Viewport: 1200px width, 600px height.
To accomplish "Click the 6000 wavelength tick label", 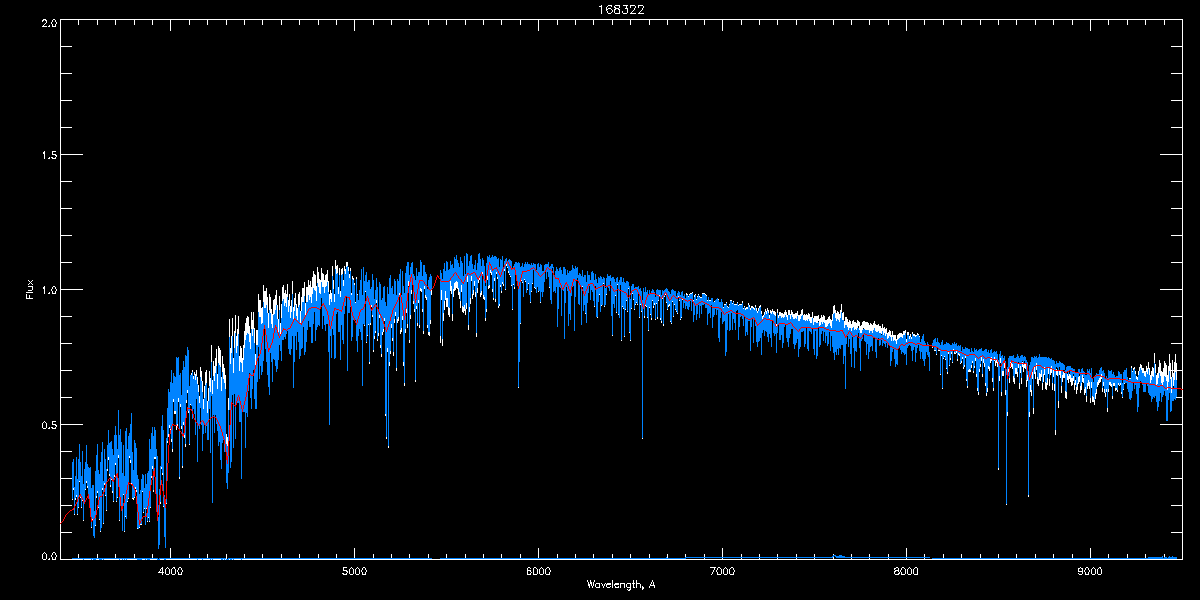I will pos(538,572).
